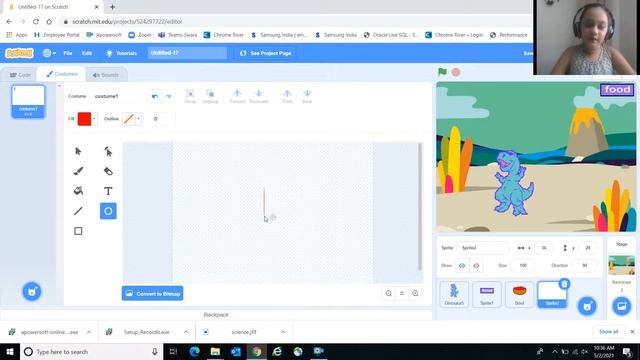Switch to the Sounds tab
The image size is (640, 360).
(x=106, y=75)
